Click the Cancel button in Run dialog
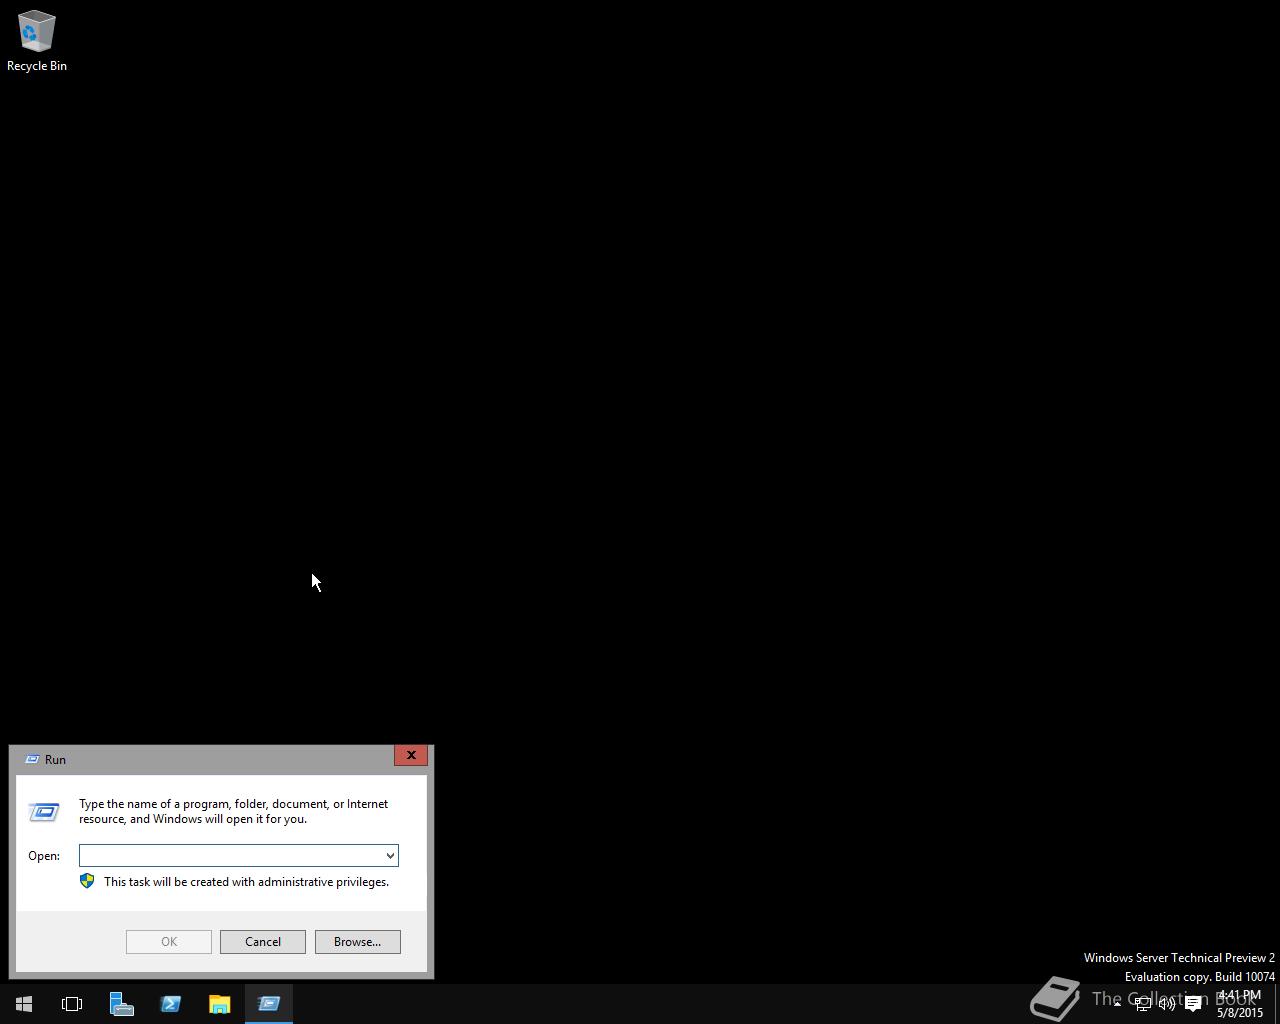 tap(263, 942)
